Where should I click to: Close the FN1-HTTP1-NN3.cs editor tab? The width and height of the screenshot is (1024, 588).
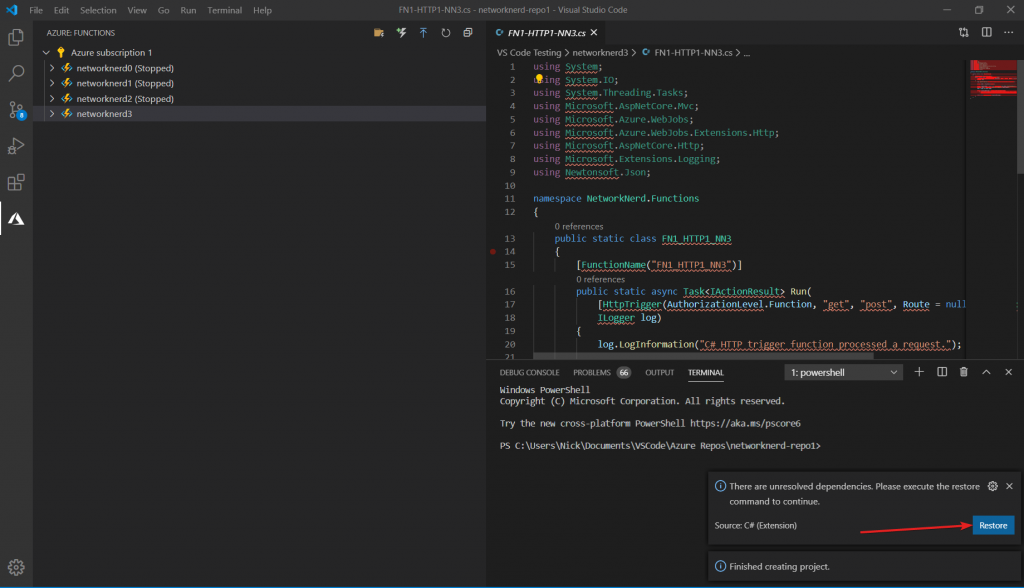pyautogui.click(x=594, y=33)
